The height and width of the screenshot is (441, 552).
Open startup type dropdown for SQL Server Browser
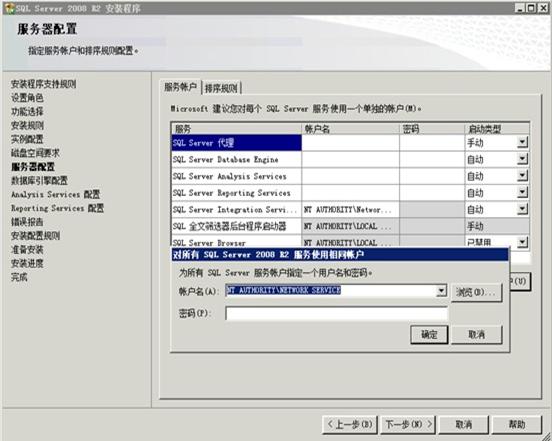pos(522,242)
